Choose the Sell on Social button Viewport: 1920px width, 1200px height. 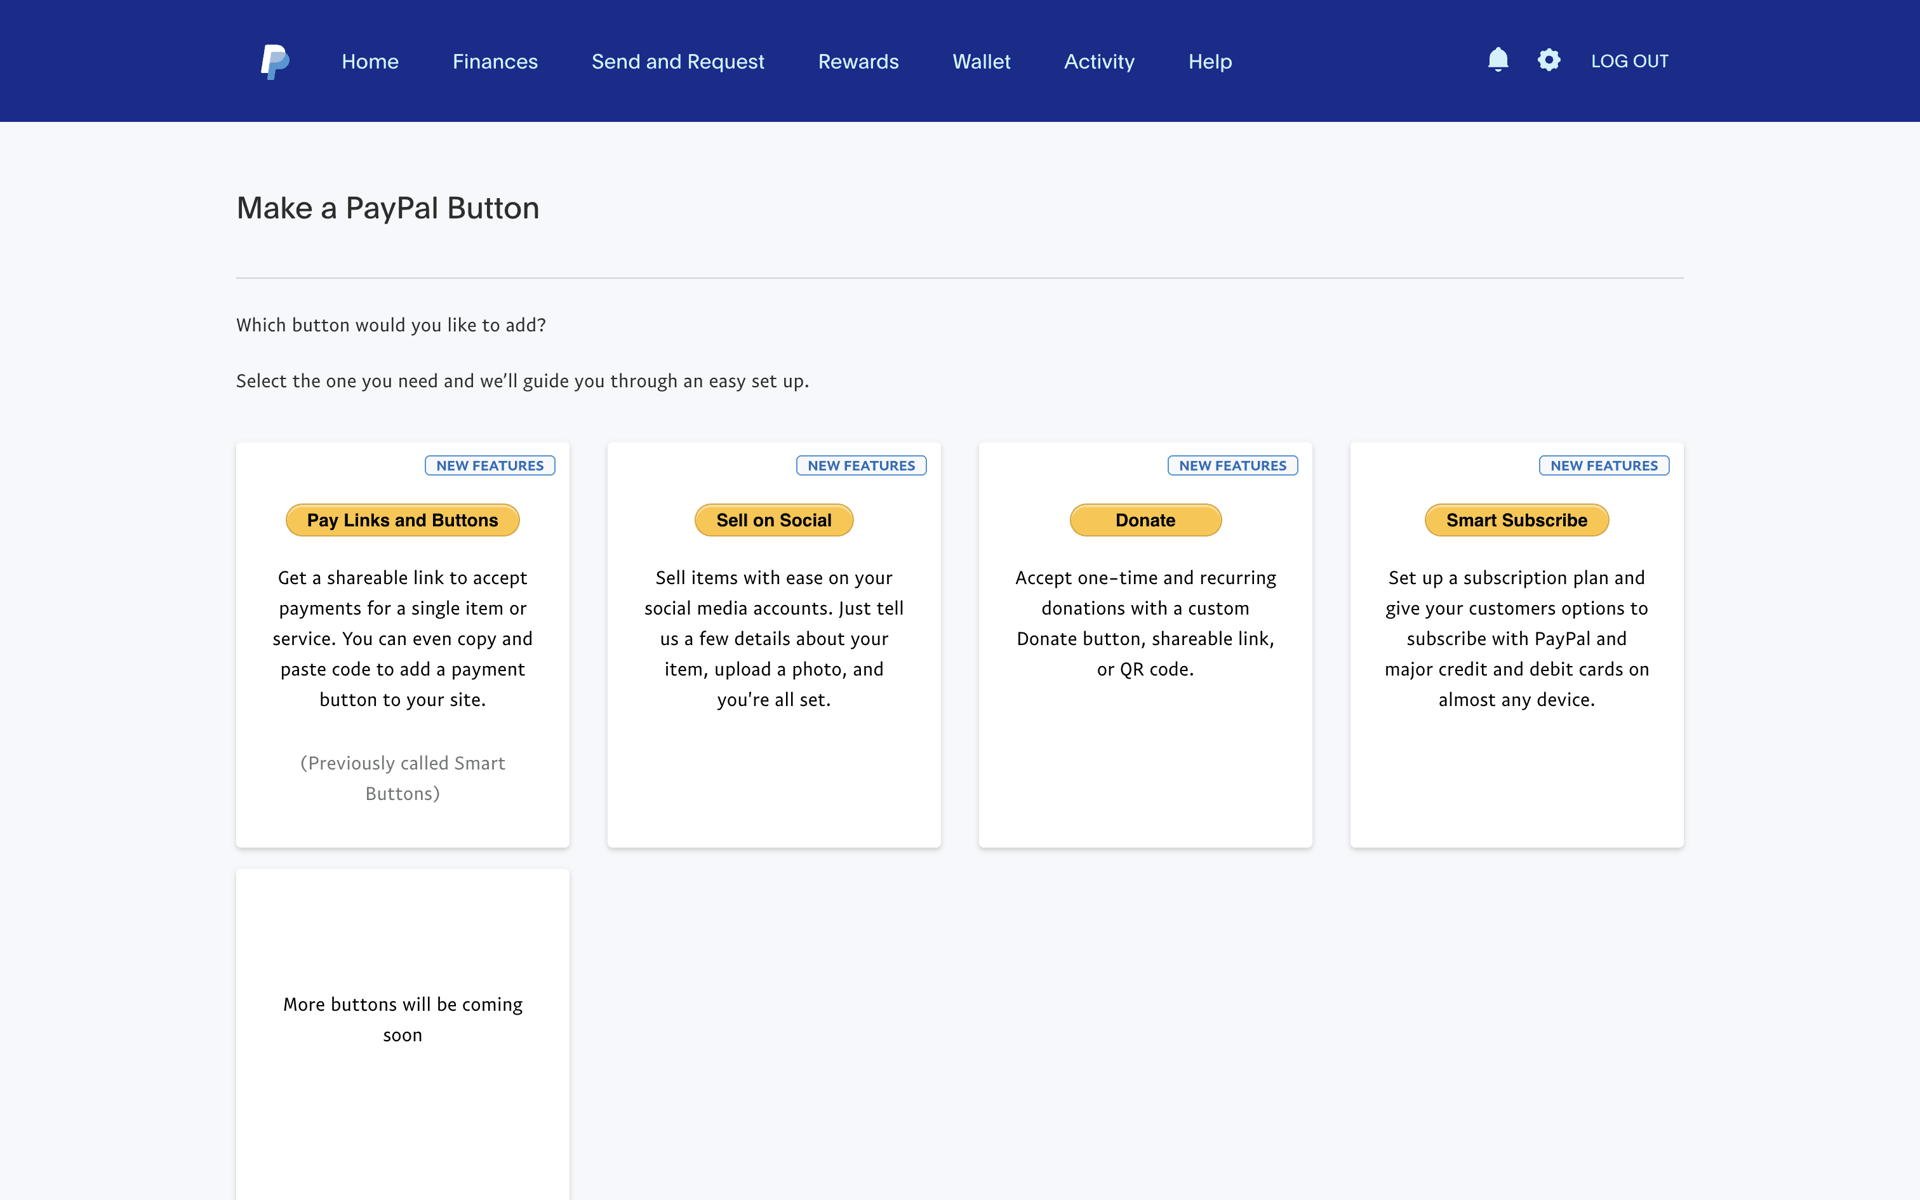pos(774,520)
